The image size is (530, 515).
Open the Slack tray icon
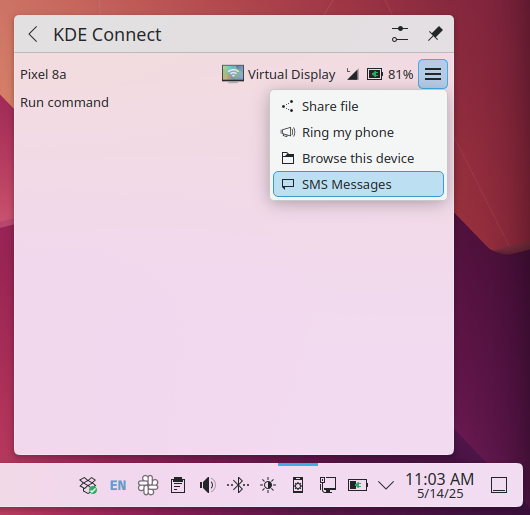click(148, 485)
